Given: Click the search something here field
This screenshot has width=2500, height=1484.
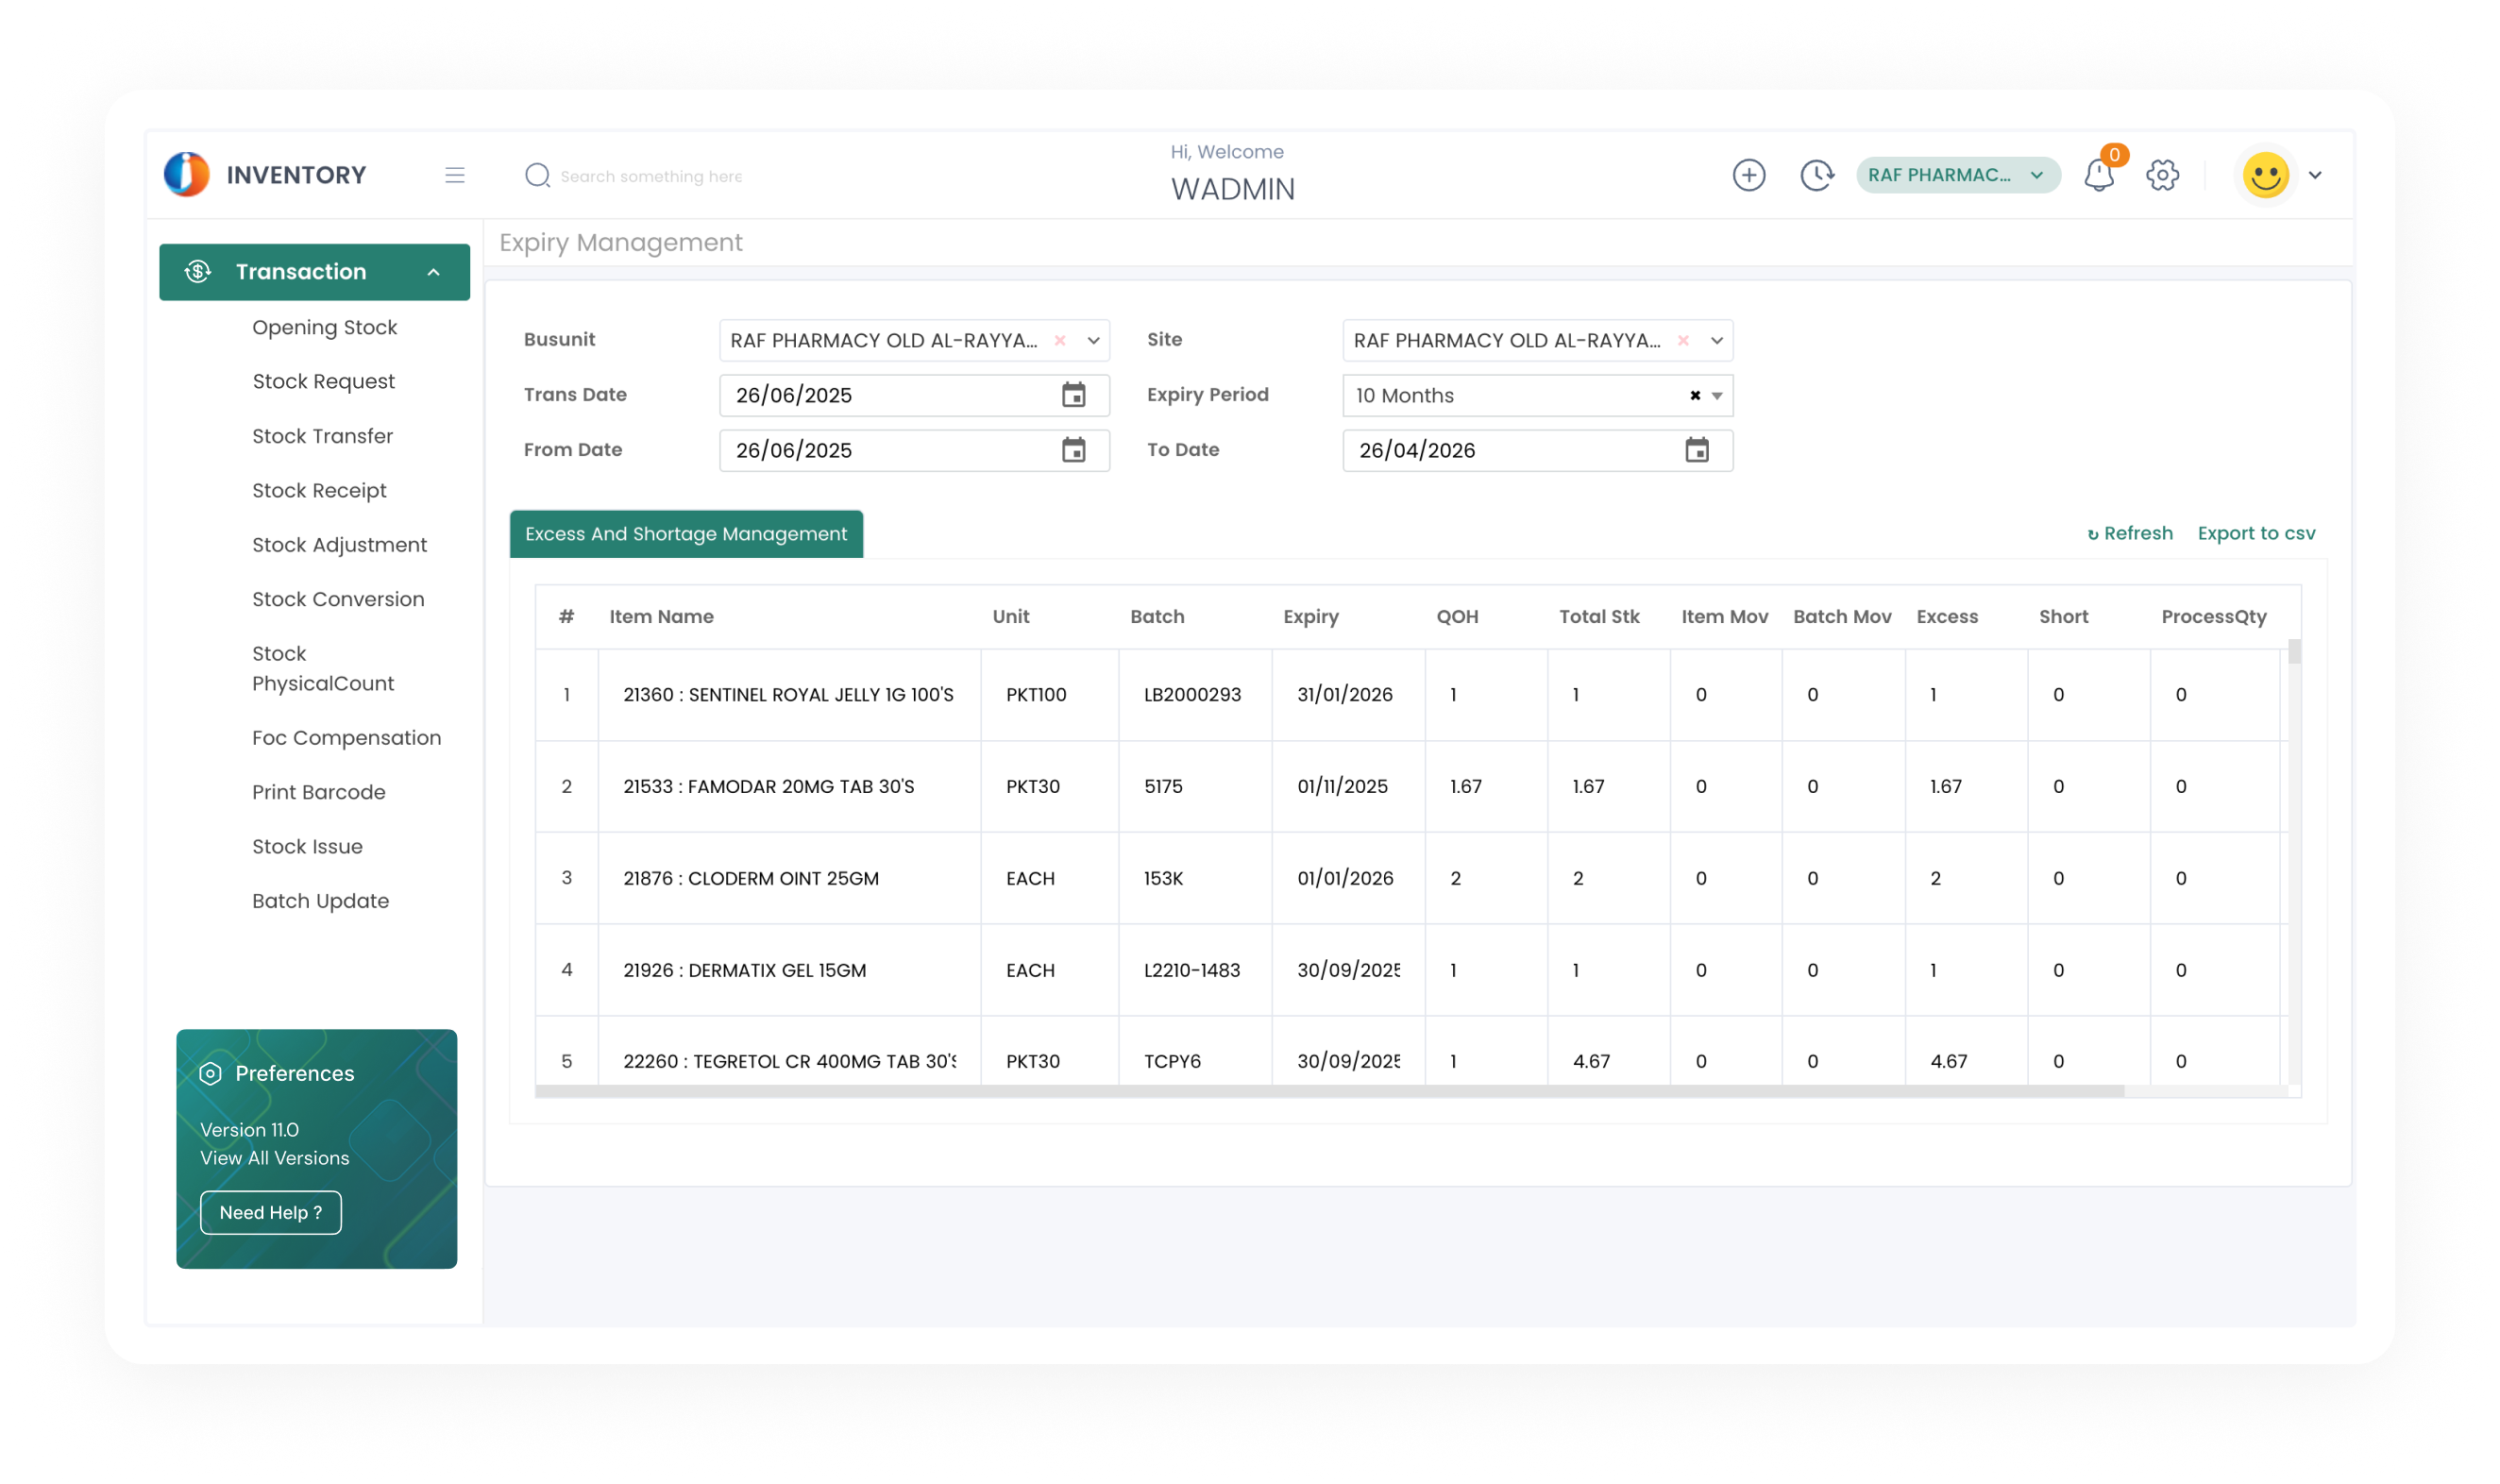Looking at the screenshot, I should click(x=651, y=176).
